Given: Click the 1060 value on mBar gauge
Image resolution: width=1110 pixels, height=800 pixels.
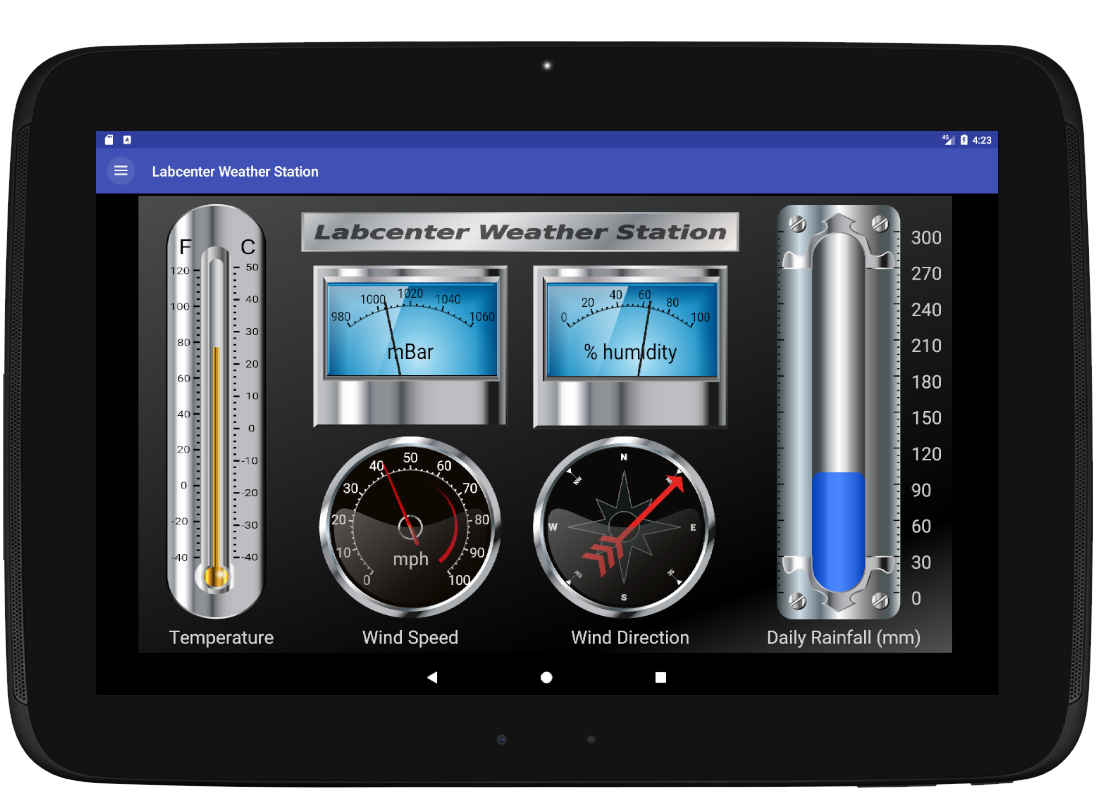Looking at the screenshot, I should 481,317.
